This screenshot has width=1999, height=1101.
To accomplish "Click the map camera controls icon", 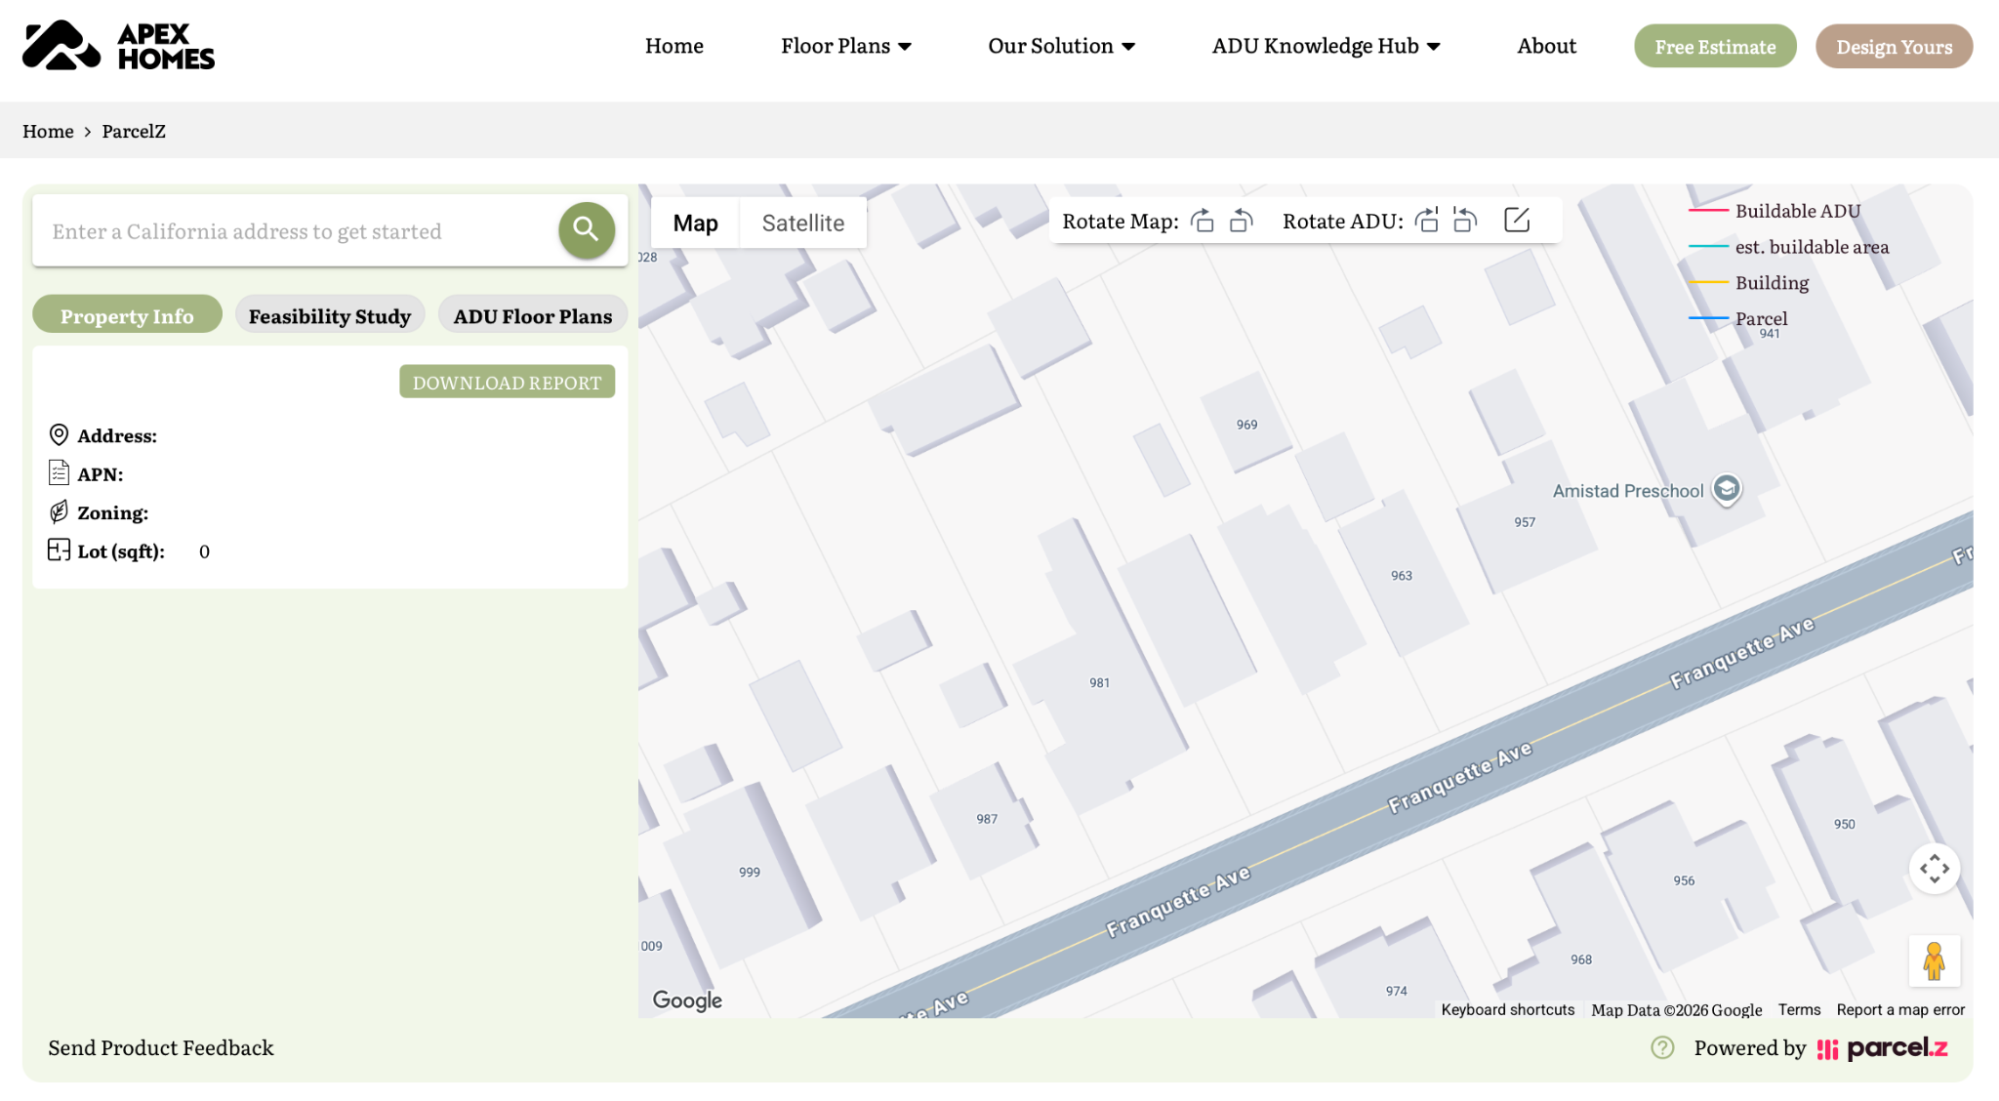I will 1934,868.
